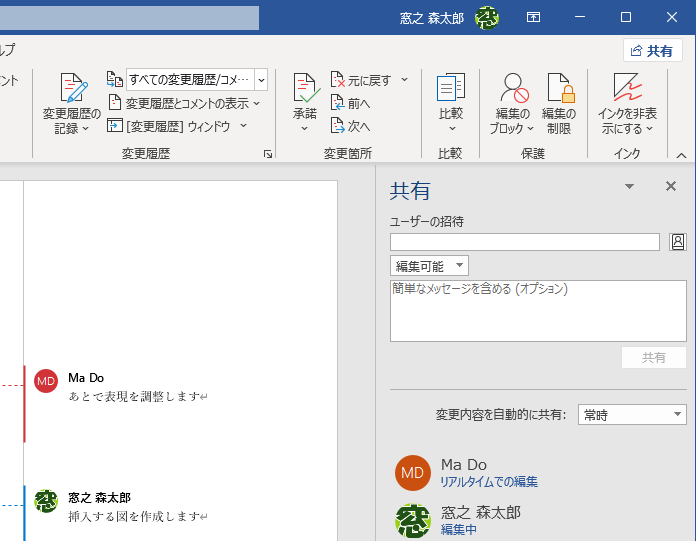Go to previous change with 前へ
The image size is (696, 541).
click(x=351, y=103)
